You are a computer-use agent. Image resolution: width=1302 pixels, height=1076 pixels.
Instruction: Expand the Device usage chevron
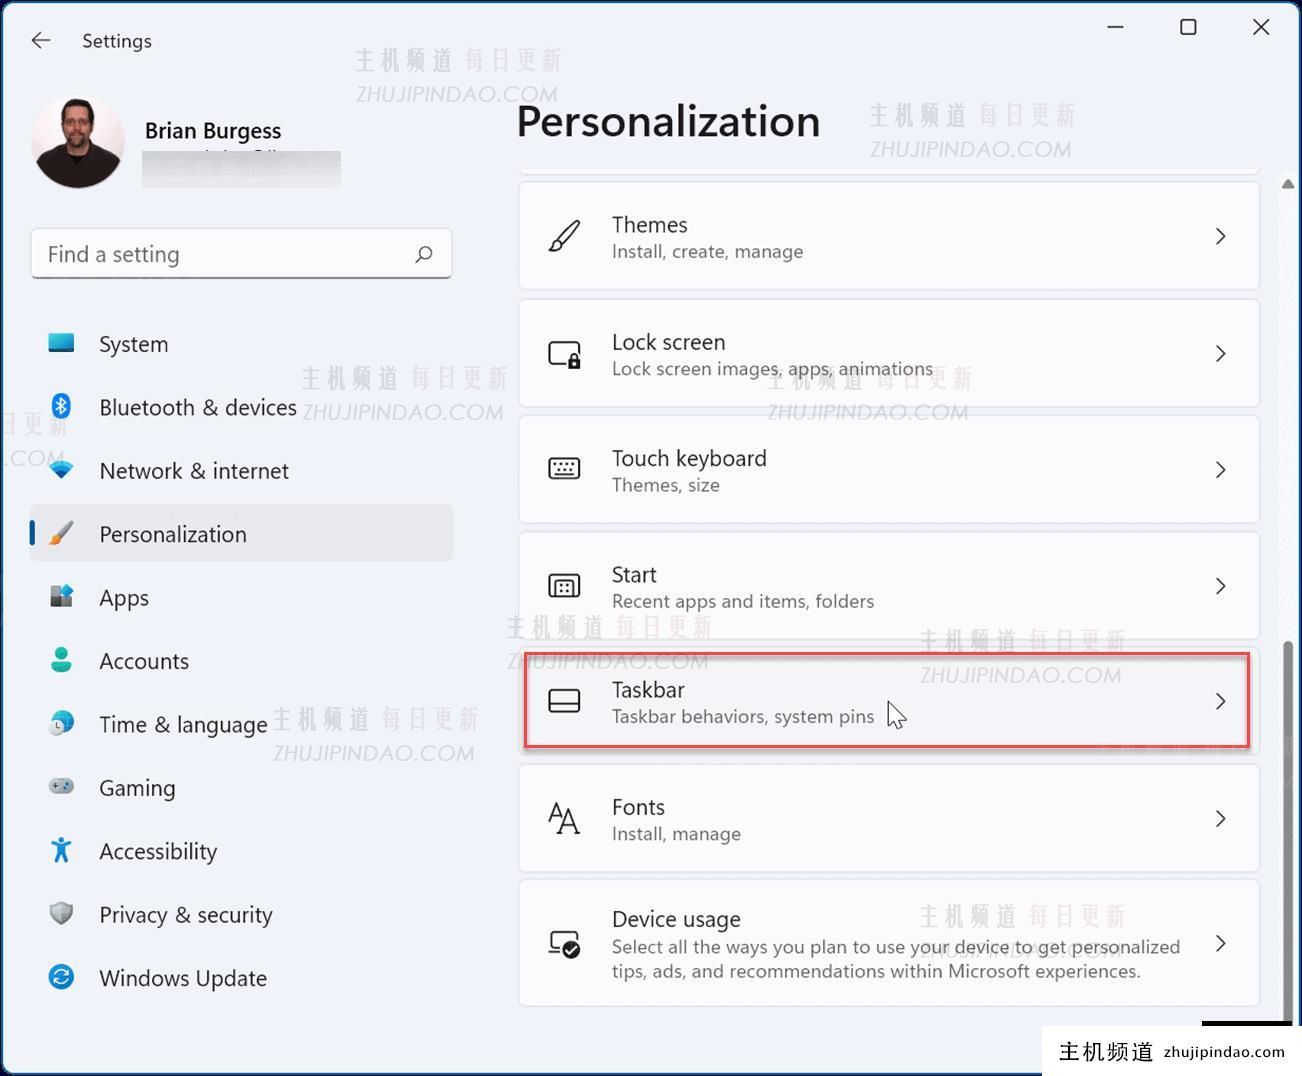(1220, 943)
